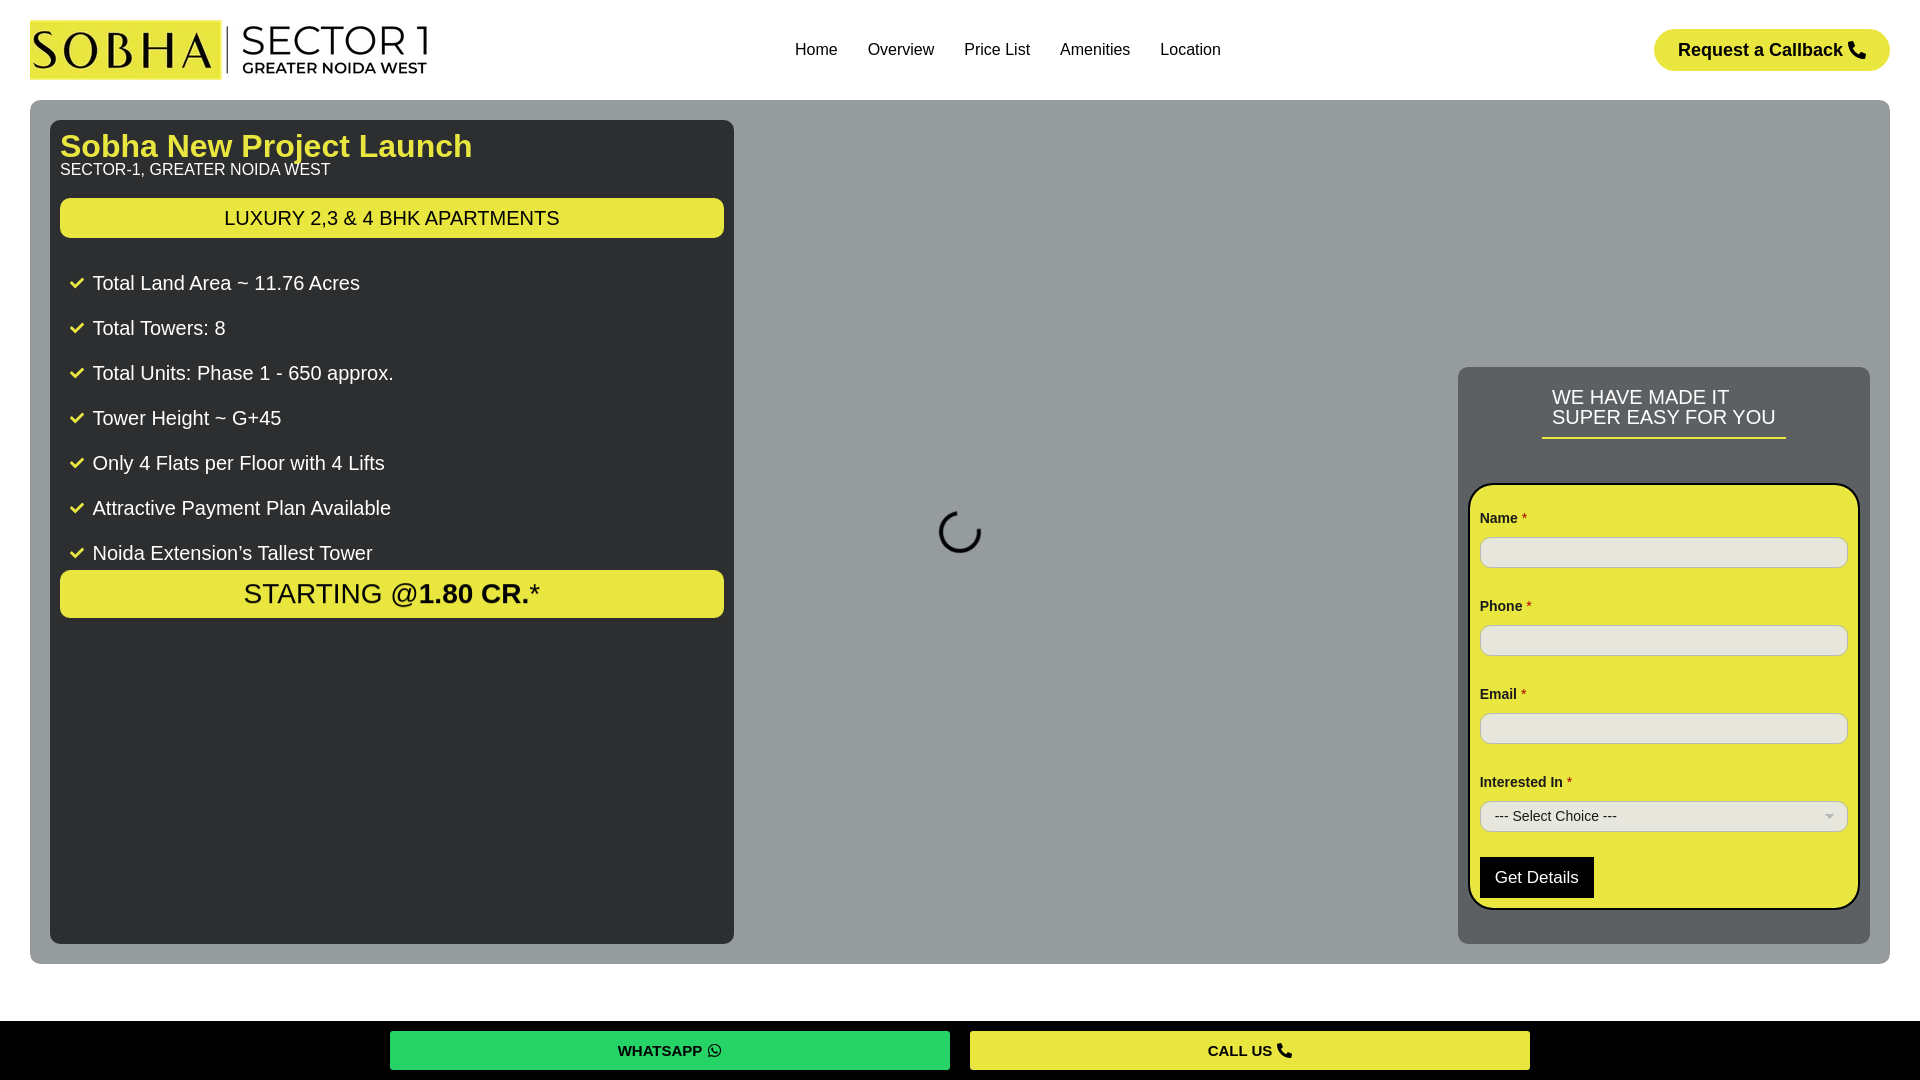The image size is (1920, 1080).
Task: Click the Sobha New Project Launch heading
Action: pos(266,146)
